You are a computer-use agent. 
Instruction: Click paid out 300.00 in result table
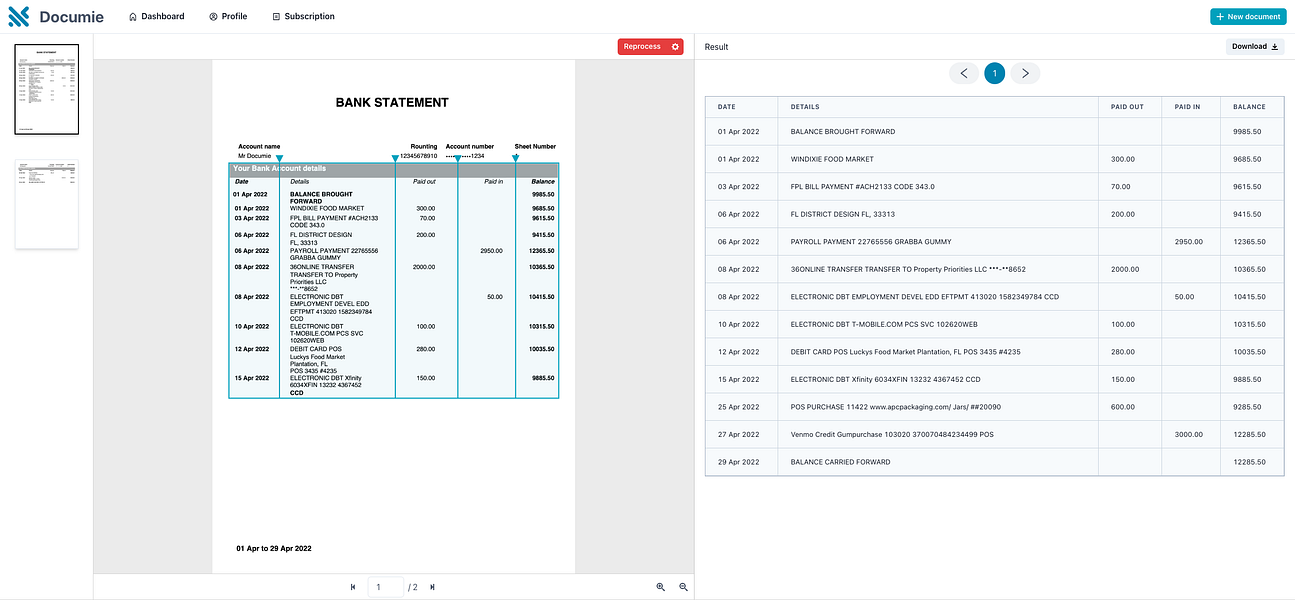(x=1122, y=159)
